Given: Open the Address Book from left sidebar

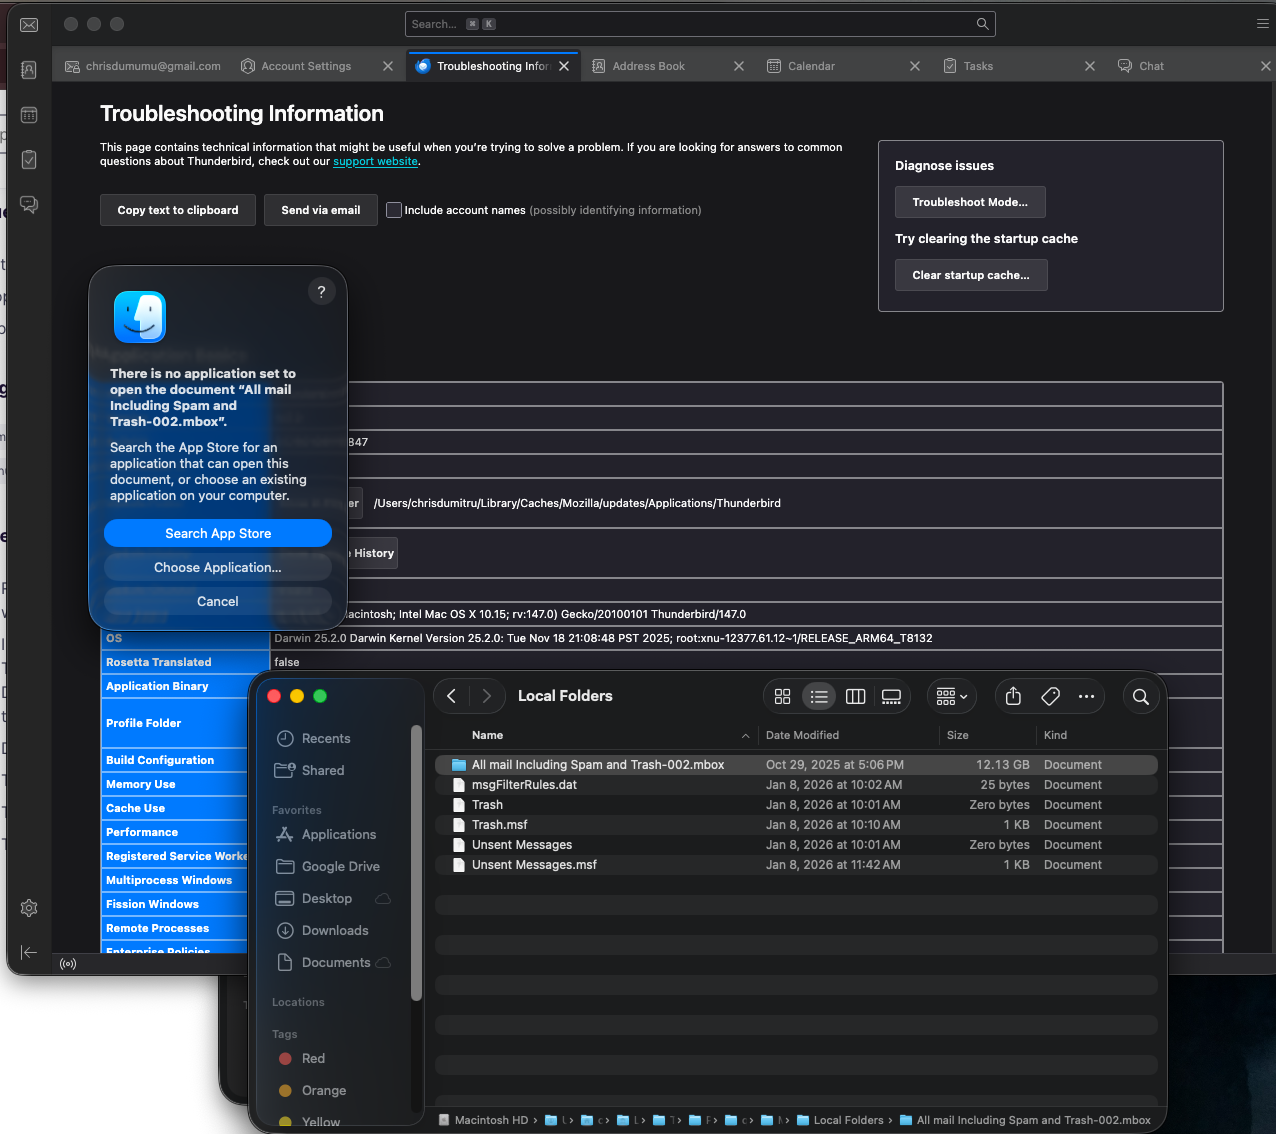Looking at the screenshot, I should [x=29, y=70].
